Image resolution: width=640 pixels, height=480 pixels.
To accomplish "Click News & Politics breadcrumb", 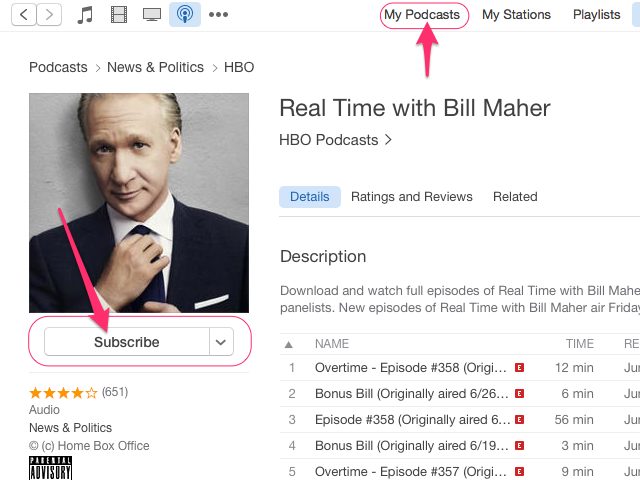I will (x=155, y=67).
